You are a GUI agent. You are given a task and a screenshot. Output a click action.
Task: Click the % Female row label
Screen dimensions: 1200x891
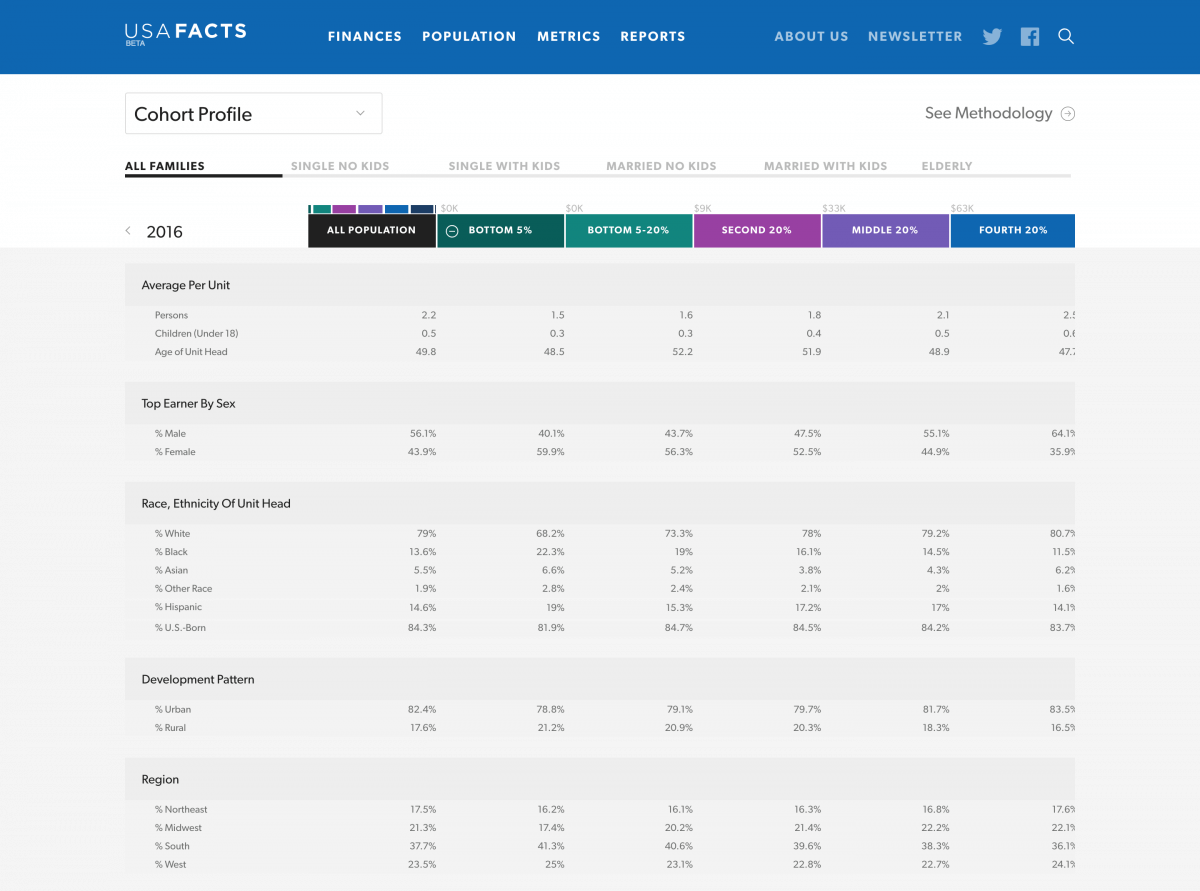click(x=175, y=452)
